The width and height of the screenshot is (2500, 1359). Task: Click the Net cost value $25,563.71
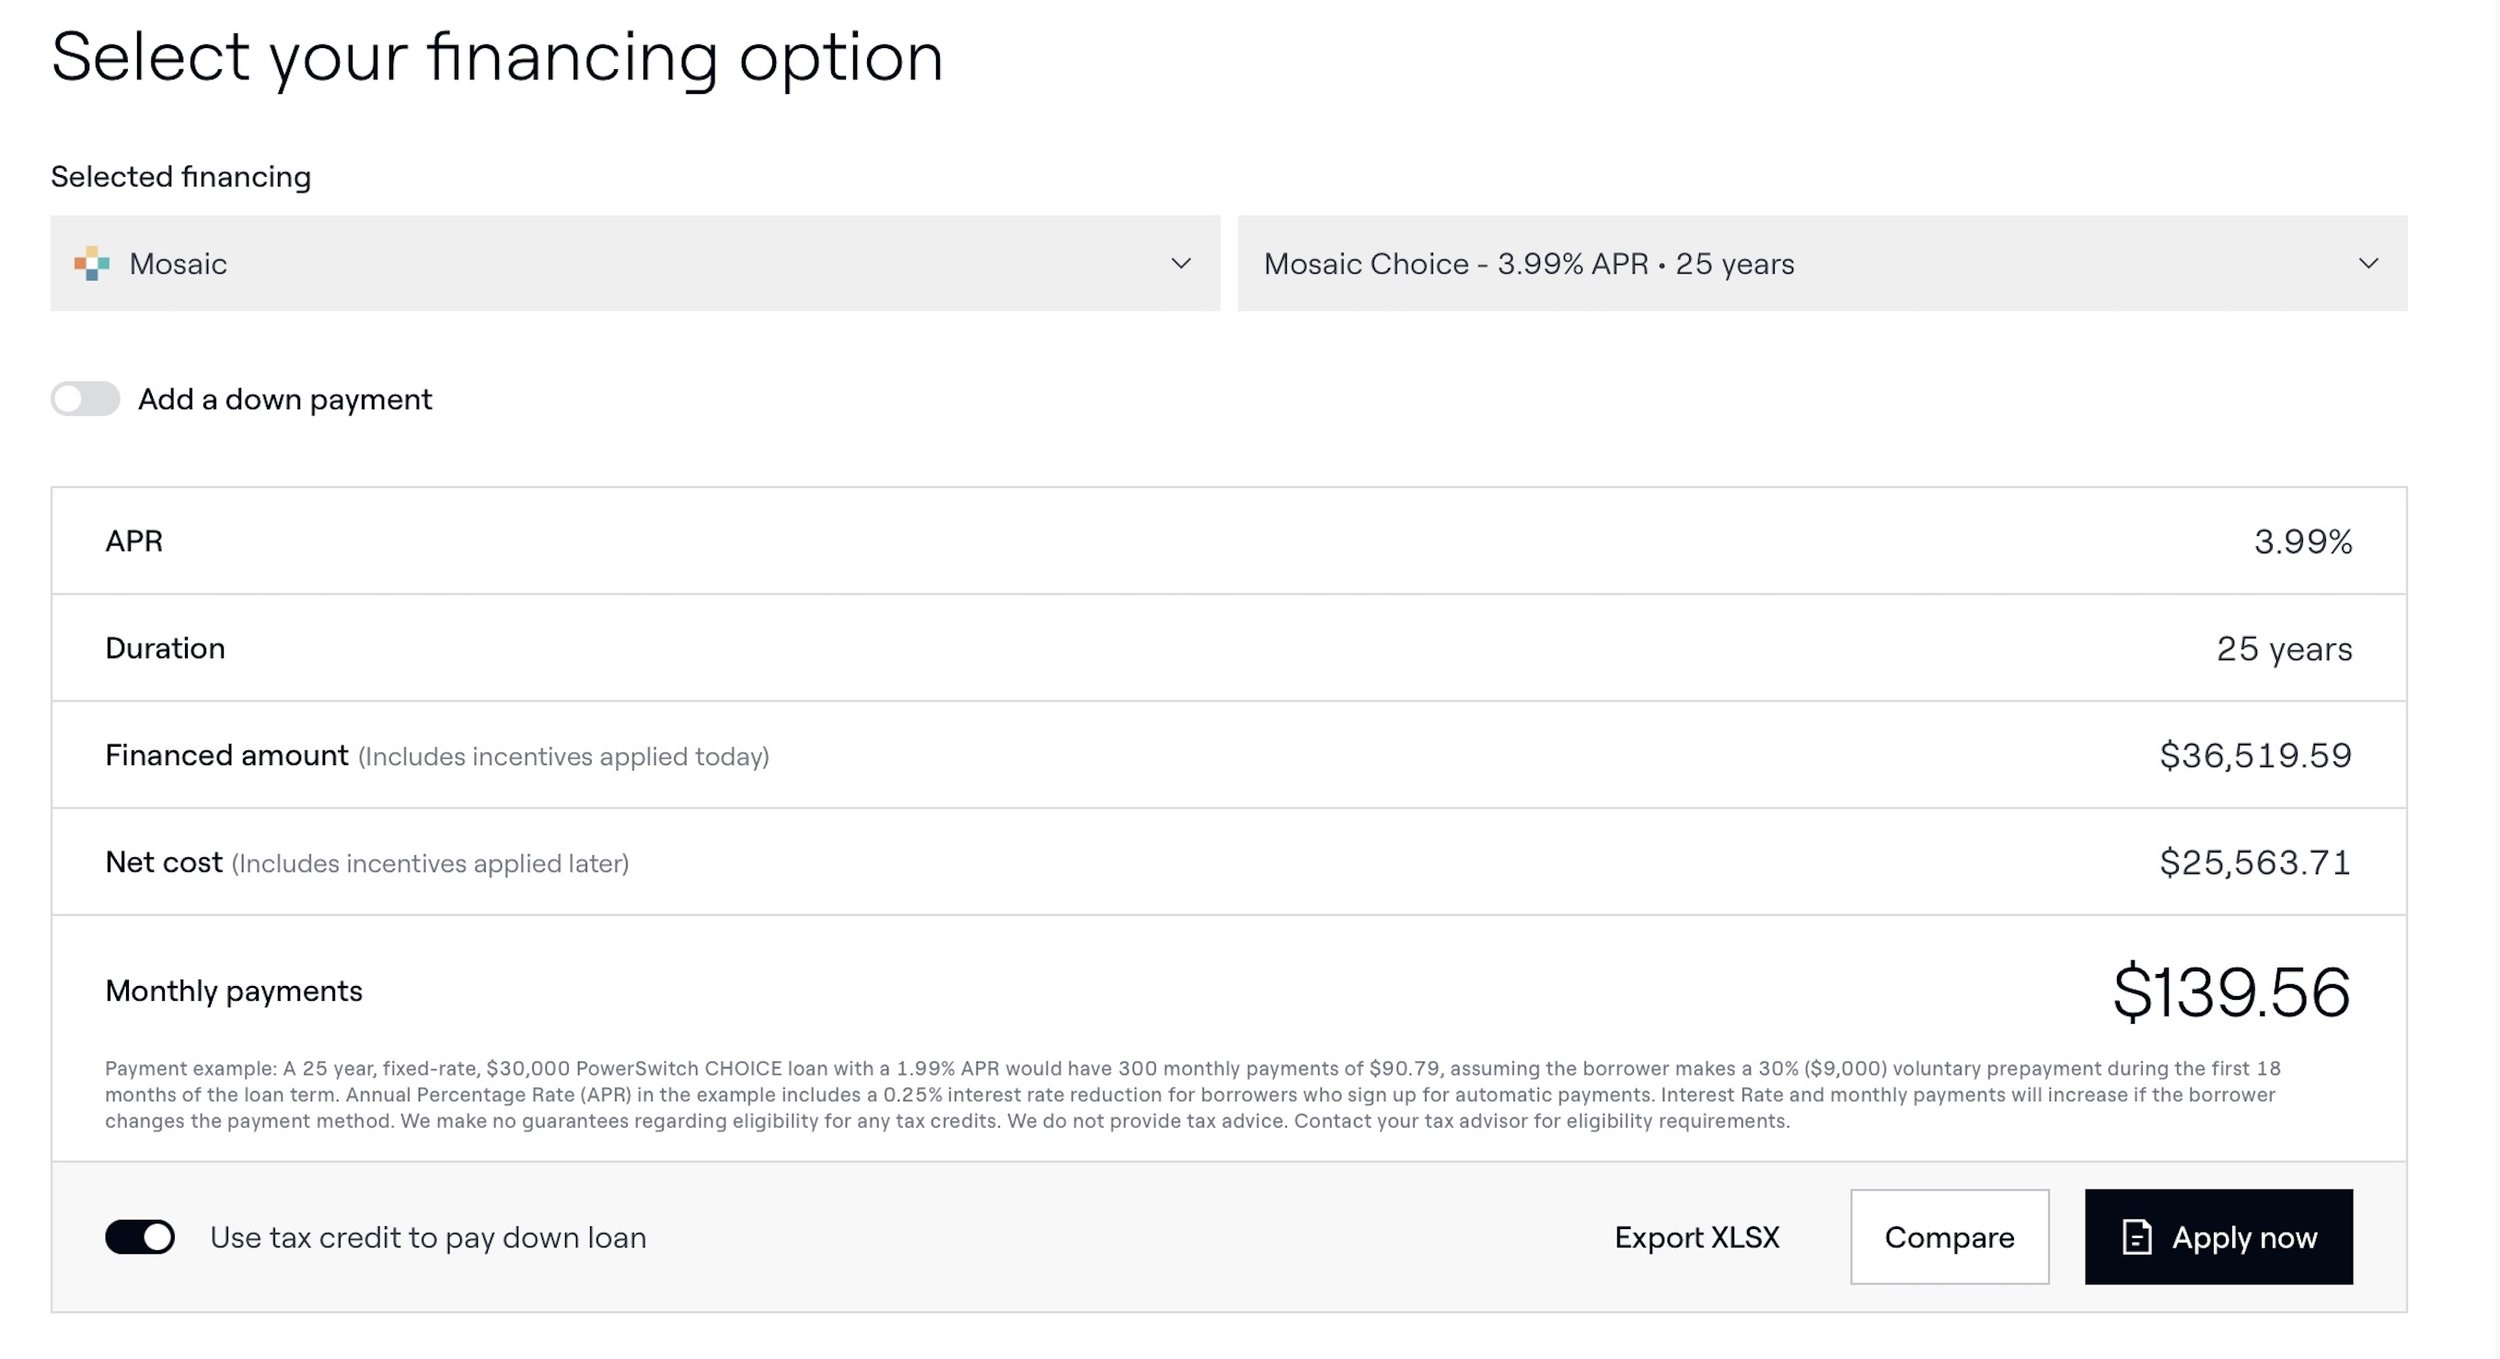point(2255,862)
